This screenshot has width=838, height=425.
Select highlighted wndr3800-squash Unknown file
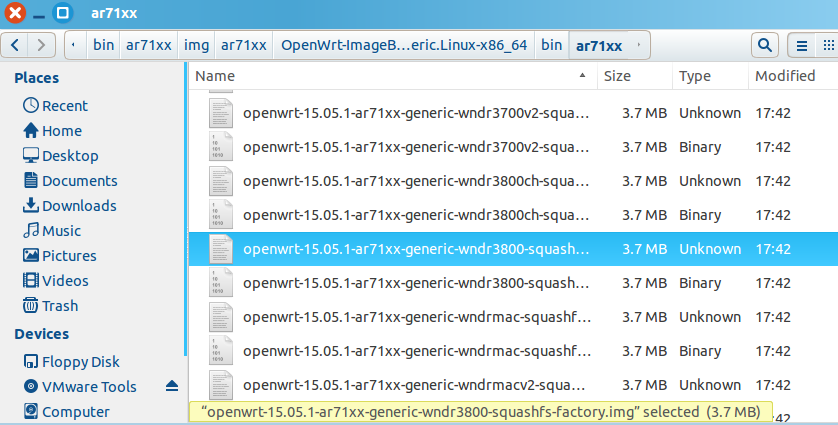[513, 249]
